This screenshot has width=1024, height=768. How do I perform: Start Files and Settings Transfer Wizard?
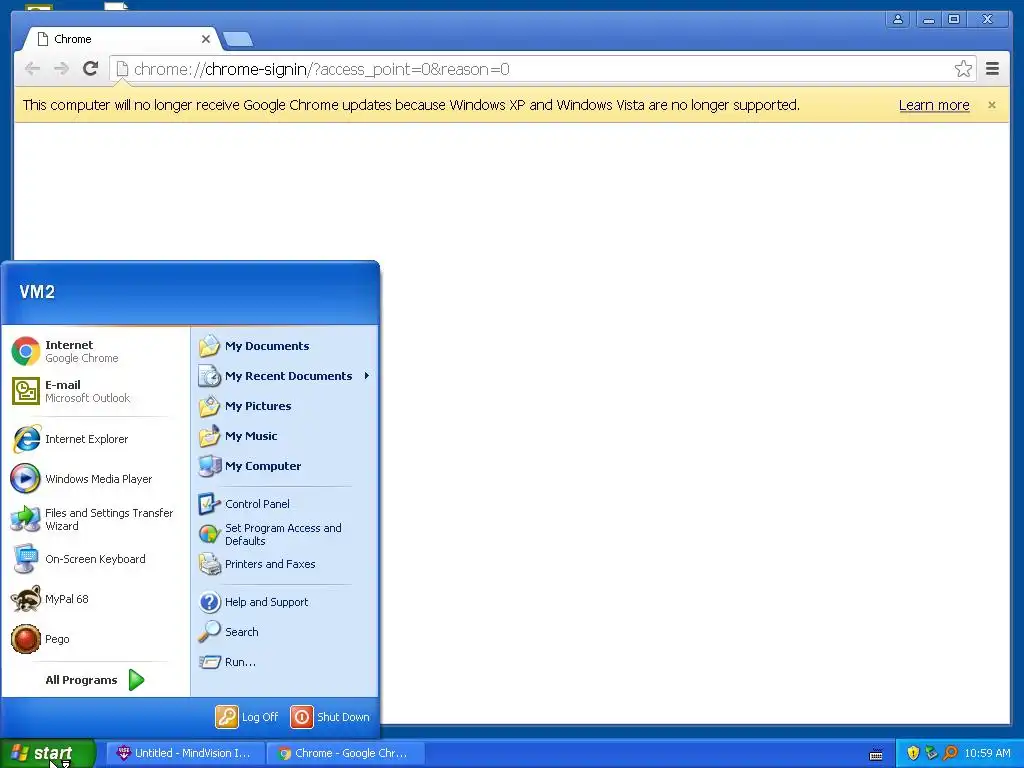pos(95,519)
